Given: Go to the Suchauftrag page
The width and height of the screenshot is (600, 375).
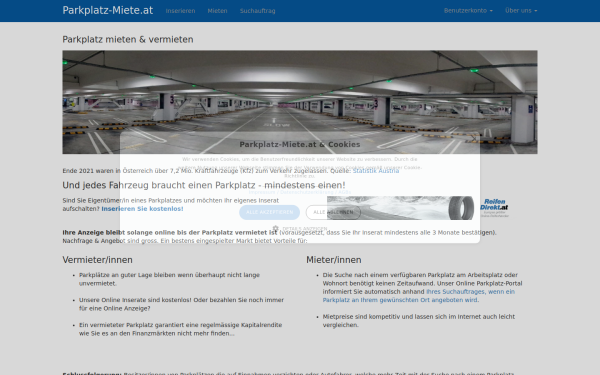Looking at the screenshot, I should (258, 11).
